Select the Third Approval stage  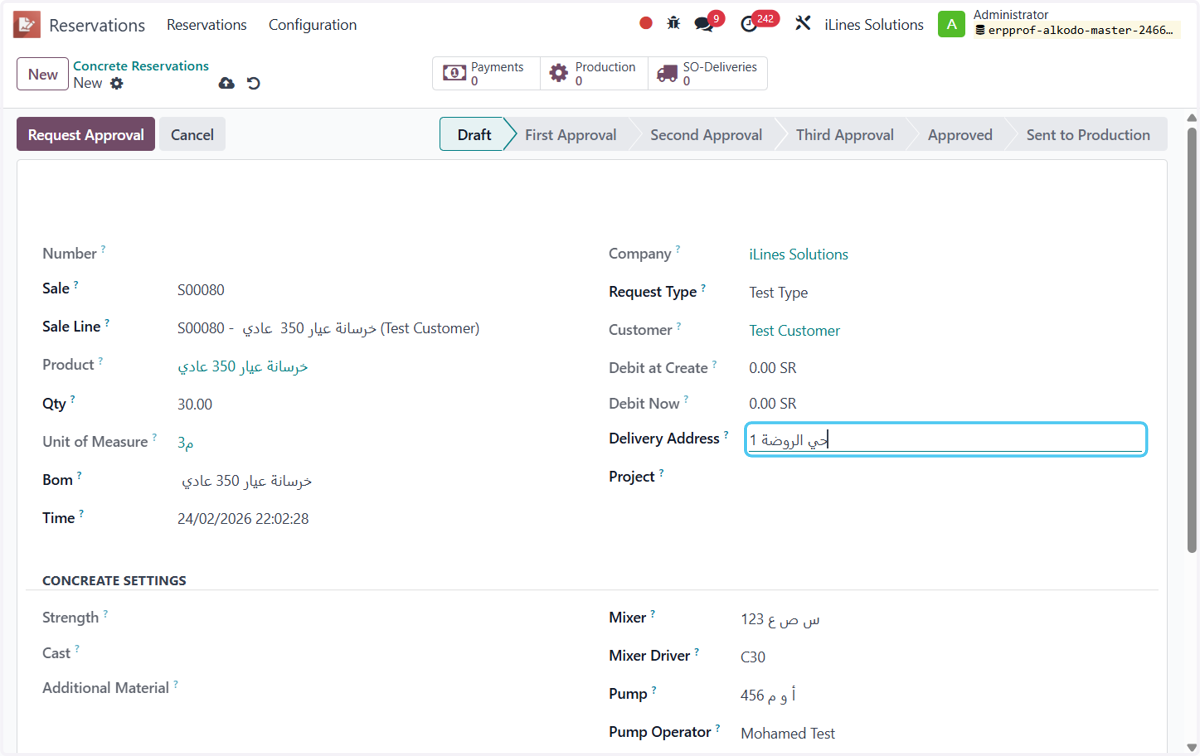click(845, 135)
